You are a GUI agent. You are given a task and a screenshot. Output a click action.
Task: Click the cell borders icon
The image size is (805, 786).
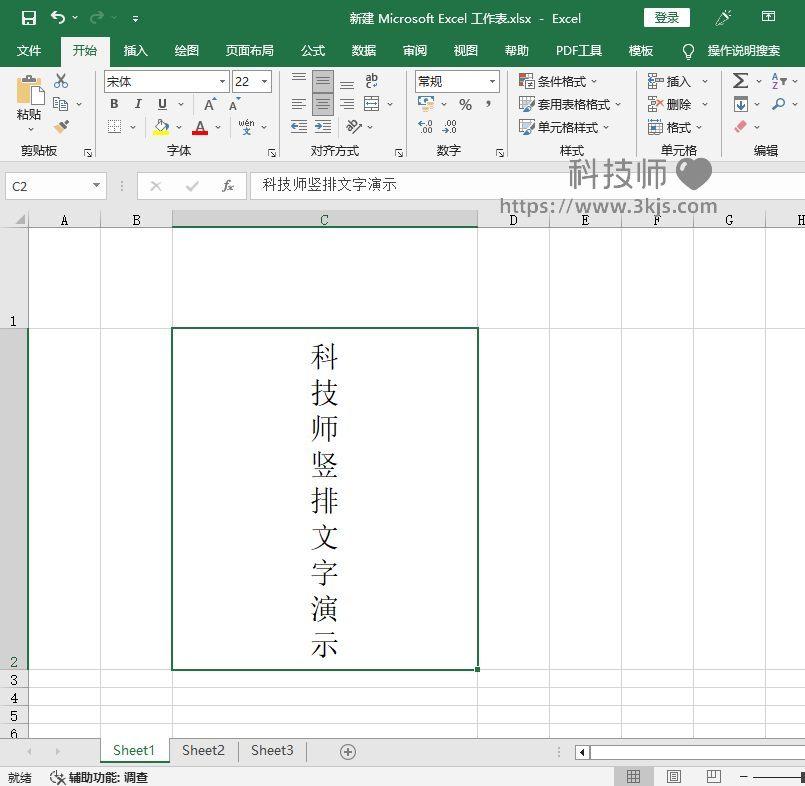114,126
